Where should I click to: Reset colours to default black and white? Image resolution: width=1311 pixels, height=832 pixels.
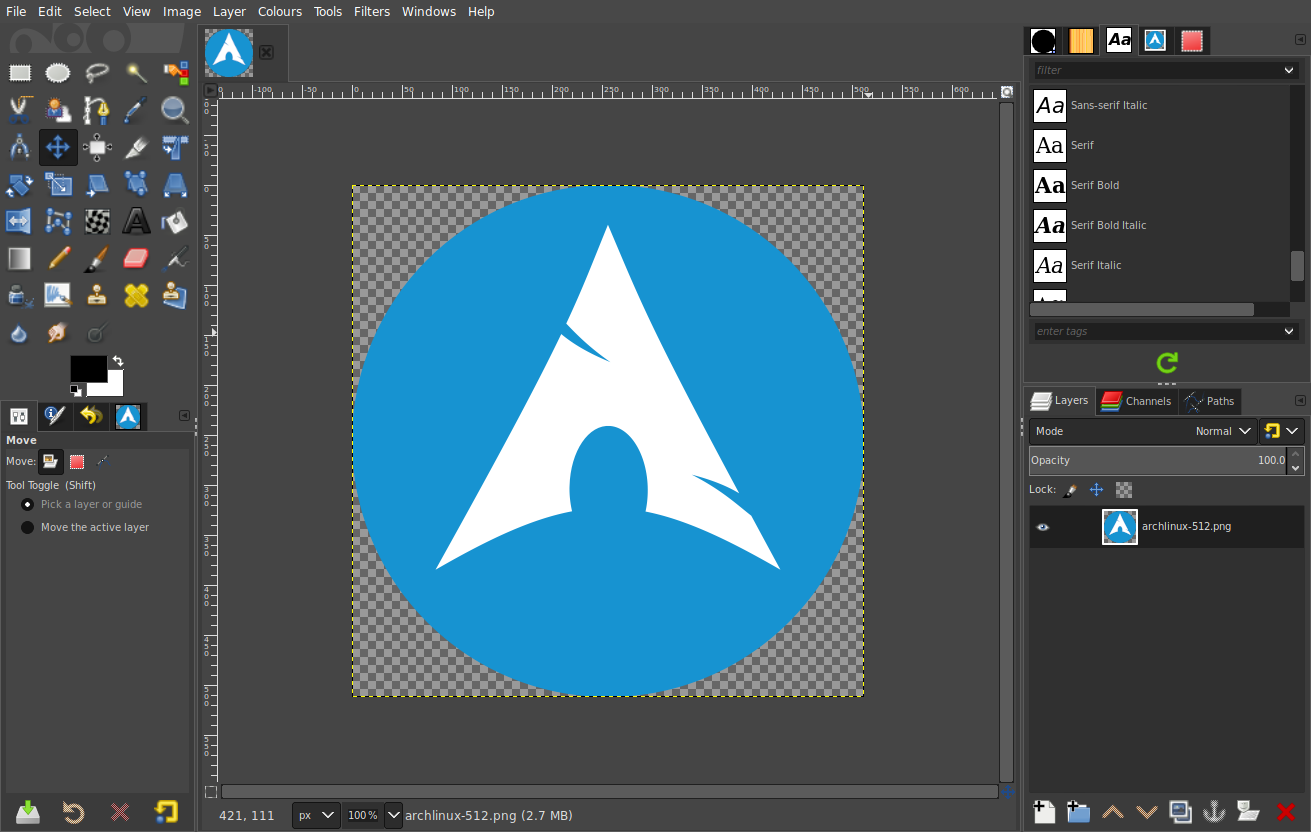pyautogui.click(x=76, y=390)
